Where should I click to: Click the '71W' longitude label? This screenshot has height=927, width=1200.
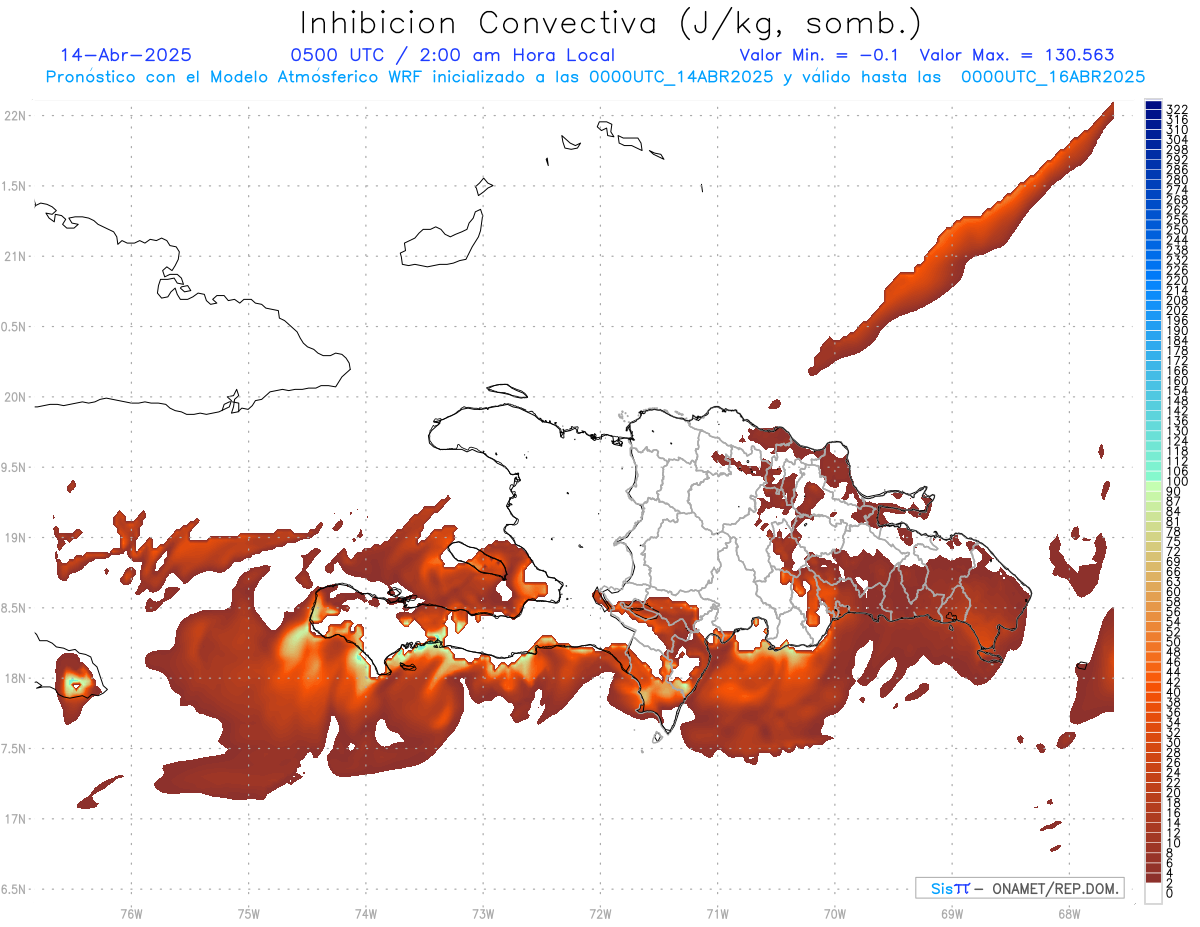coord(717,913)
